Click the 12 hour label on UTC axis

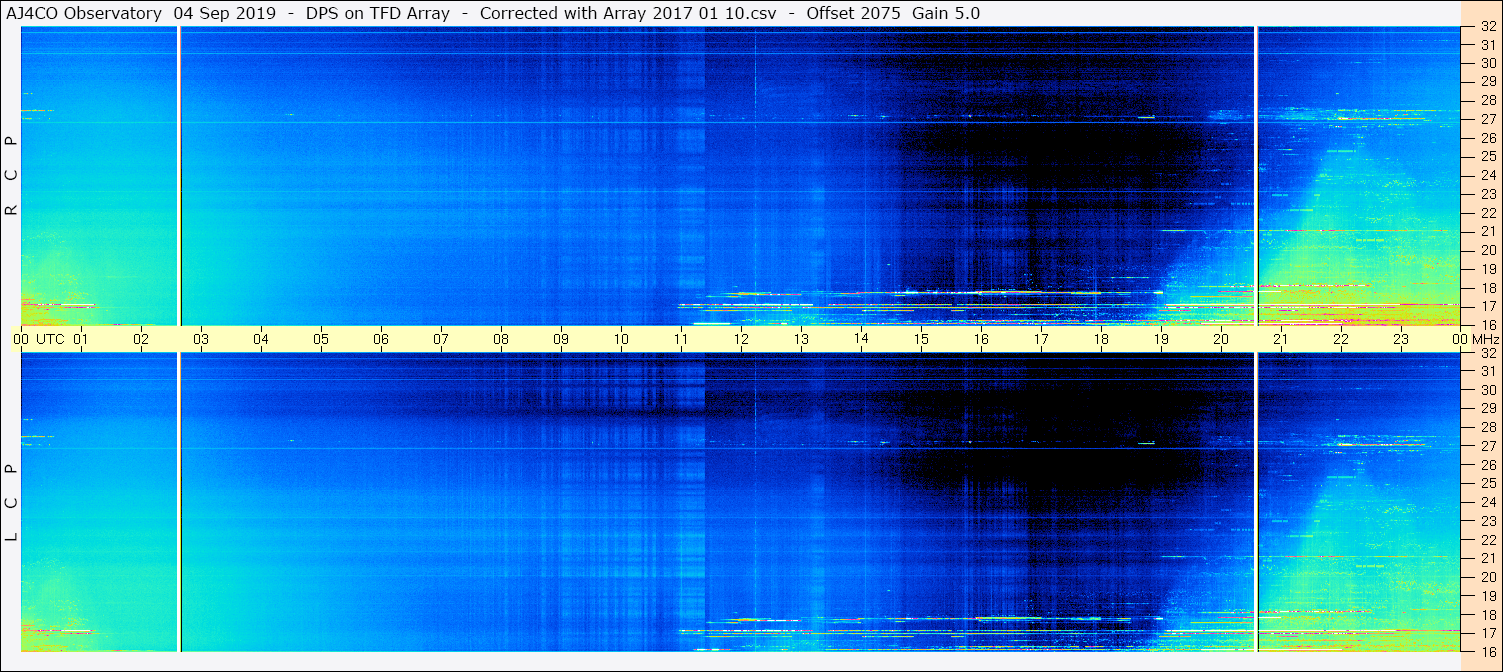(741, 339)
